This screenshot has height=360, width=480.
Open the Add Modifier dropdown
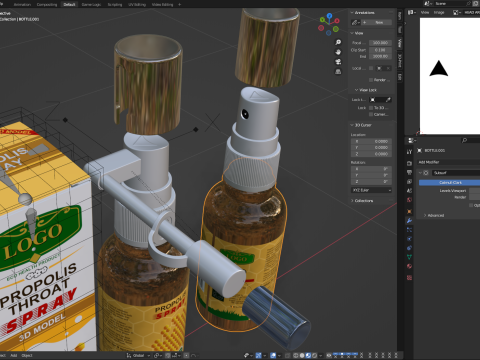449,162
